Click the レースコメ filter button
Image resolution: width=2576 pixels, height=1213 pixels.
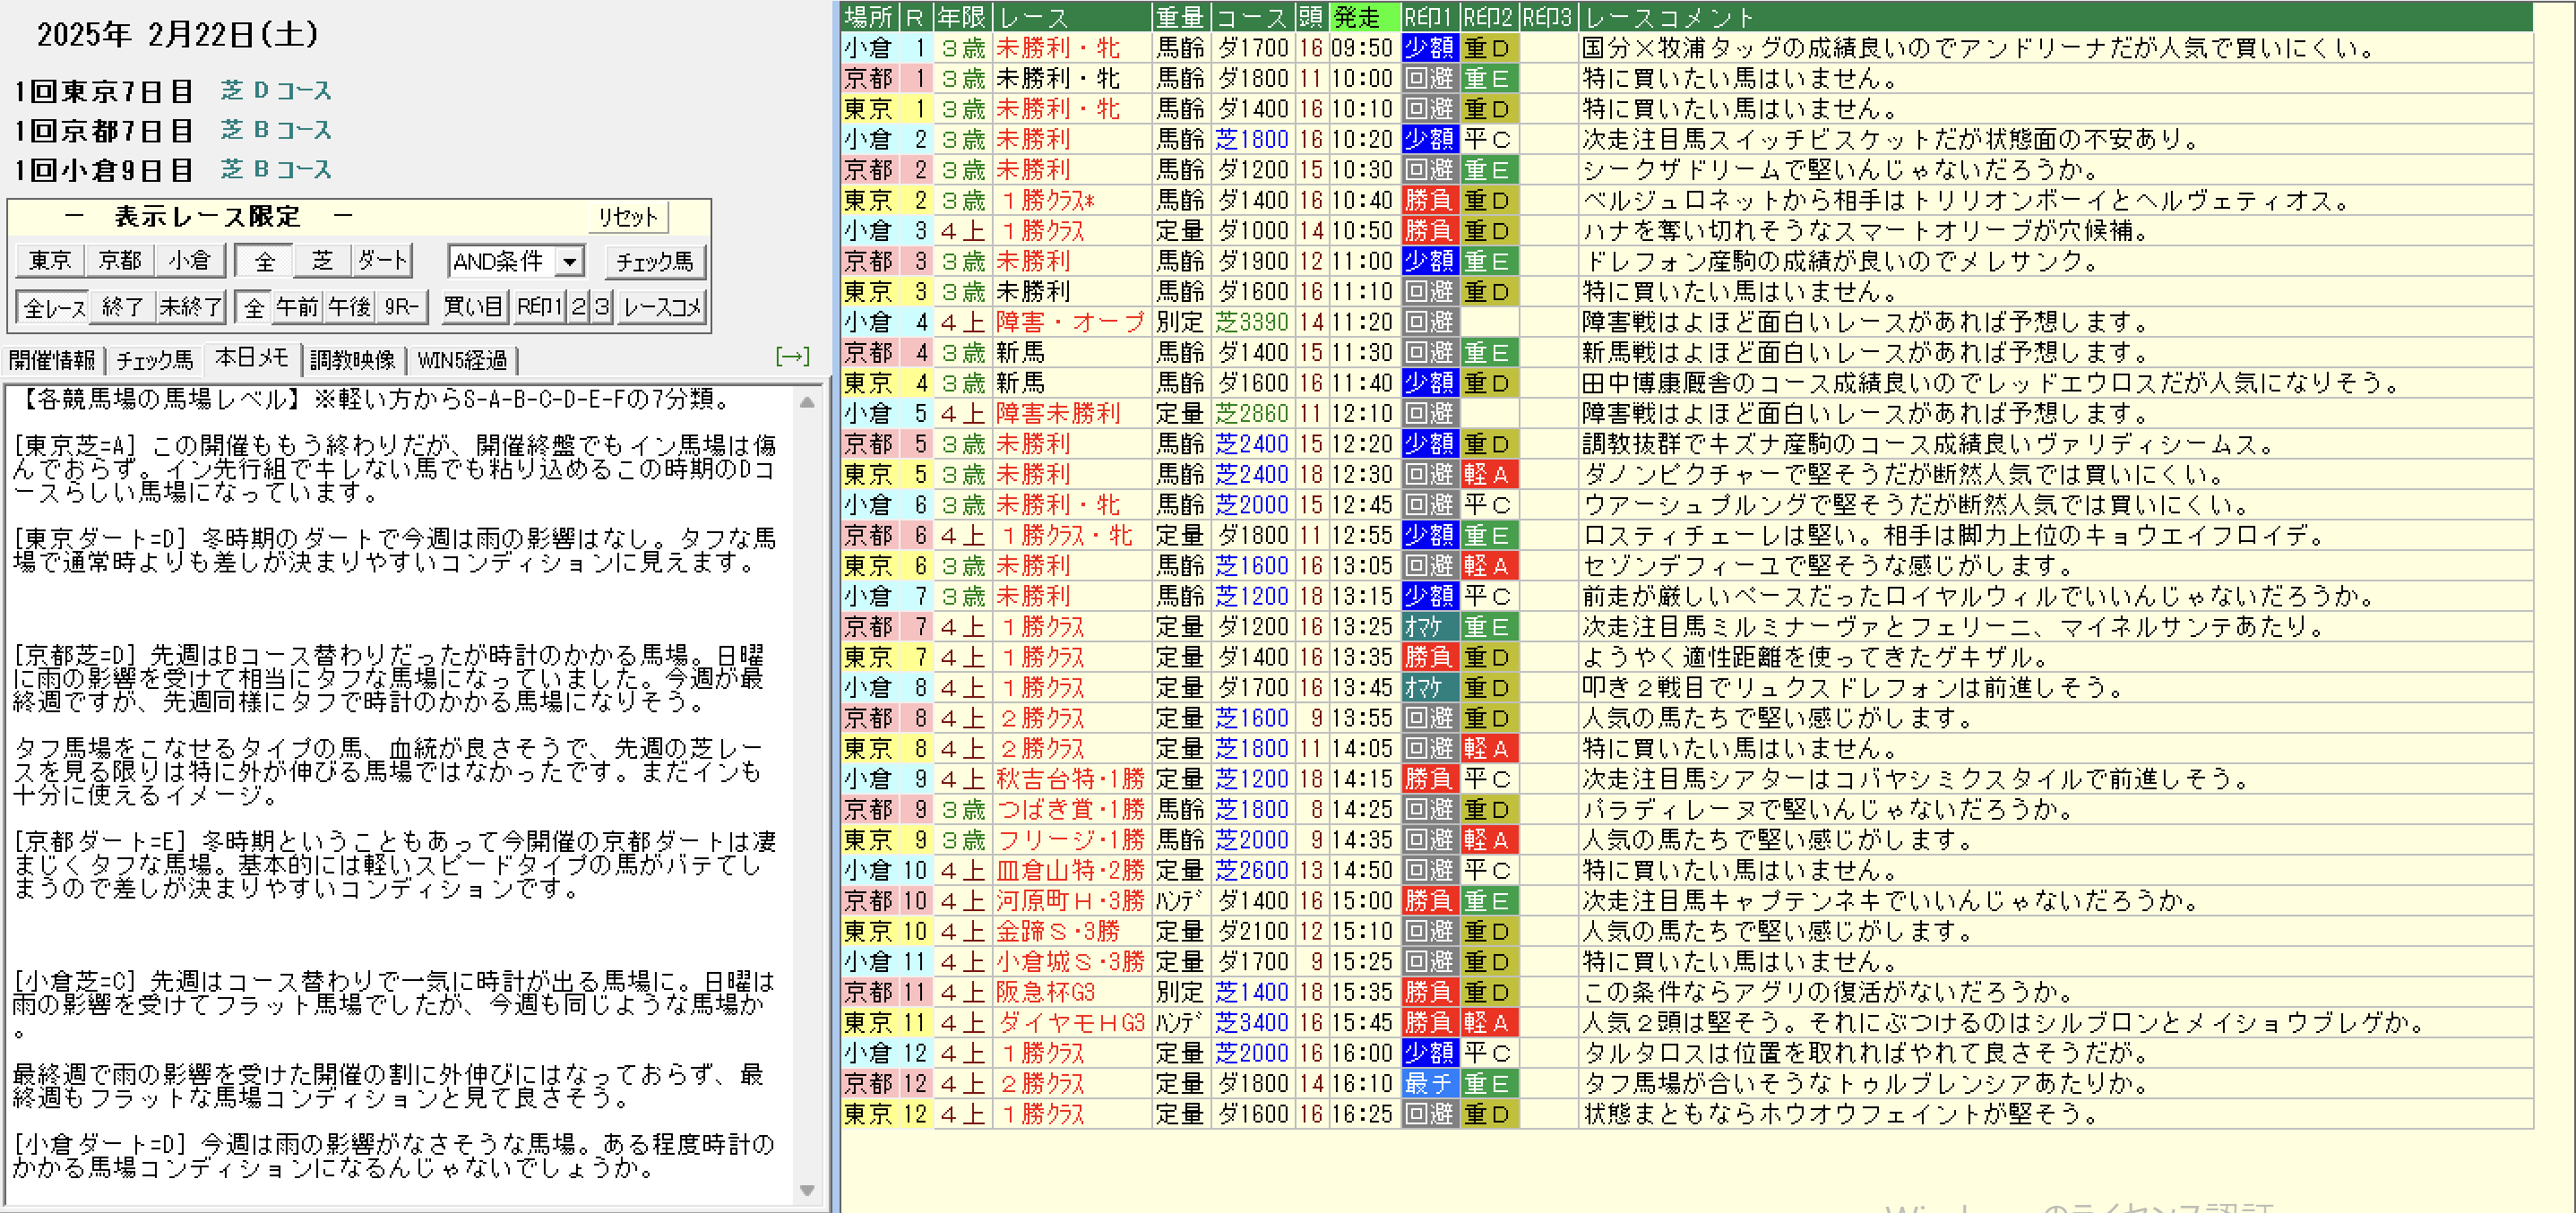point(662,306)
